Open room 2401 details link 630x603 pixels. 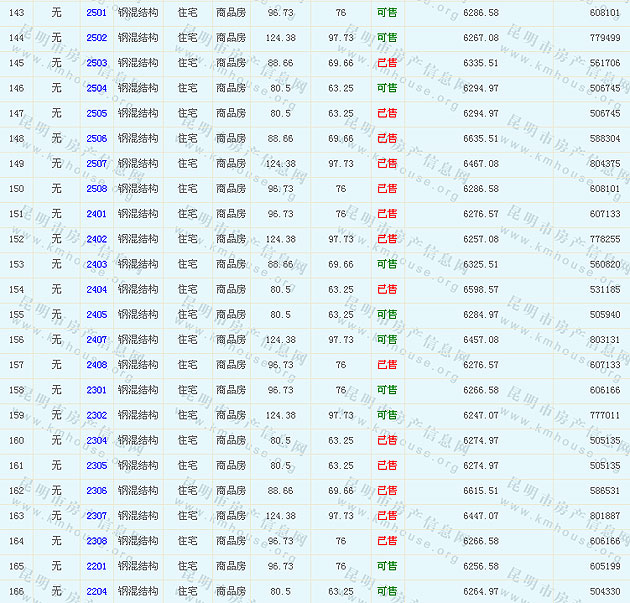[97, 214]
